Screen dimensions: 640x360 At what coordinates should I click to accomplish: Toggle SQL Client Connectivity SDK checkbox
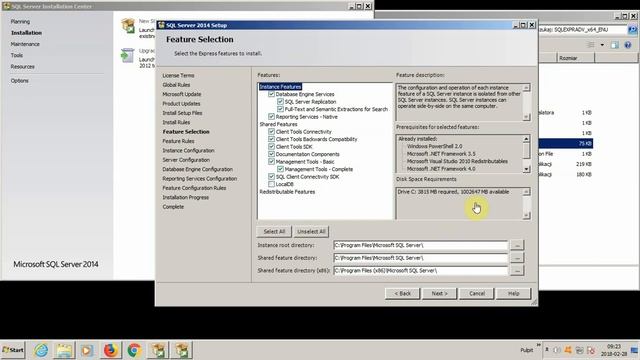pyautogui.click(x=271, y=176)
